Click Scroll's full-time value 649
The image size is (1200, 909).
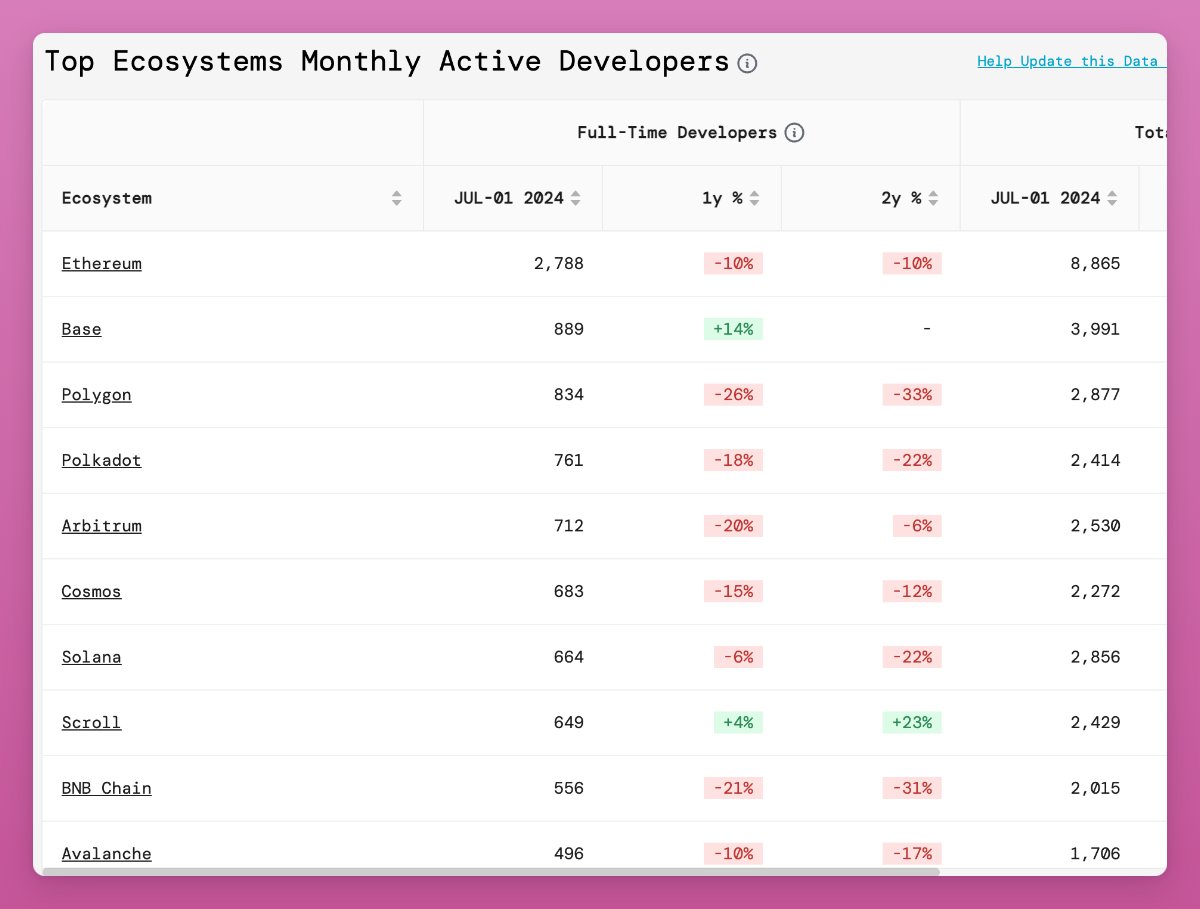tap(569, 722)
